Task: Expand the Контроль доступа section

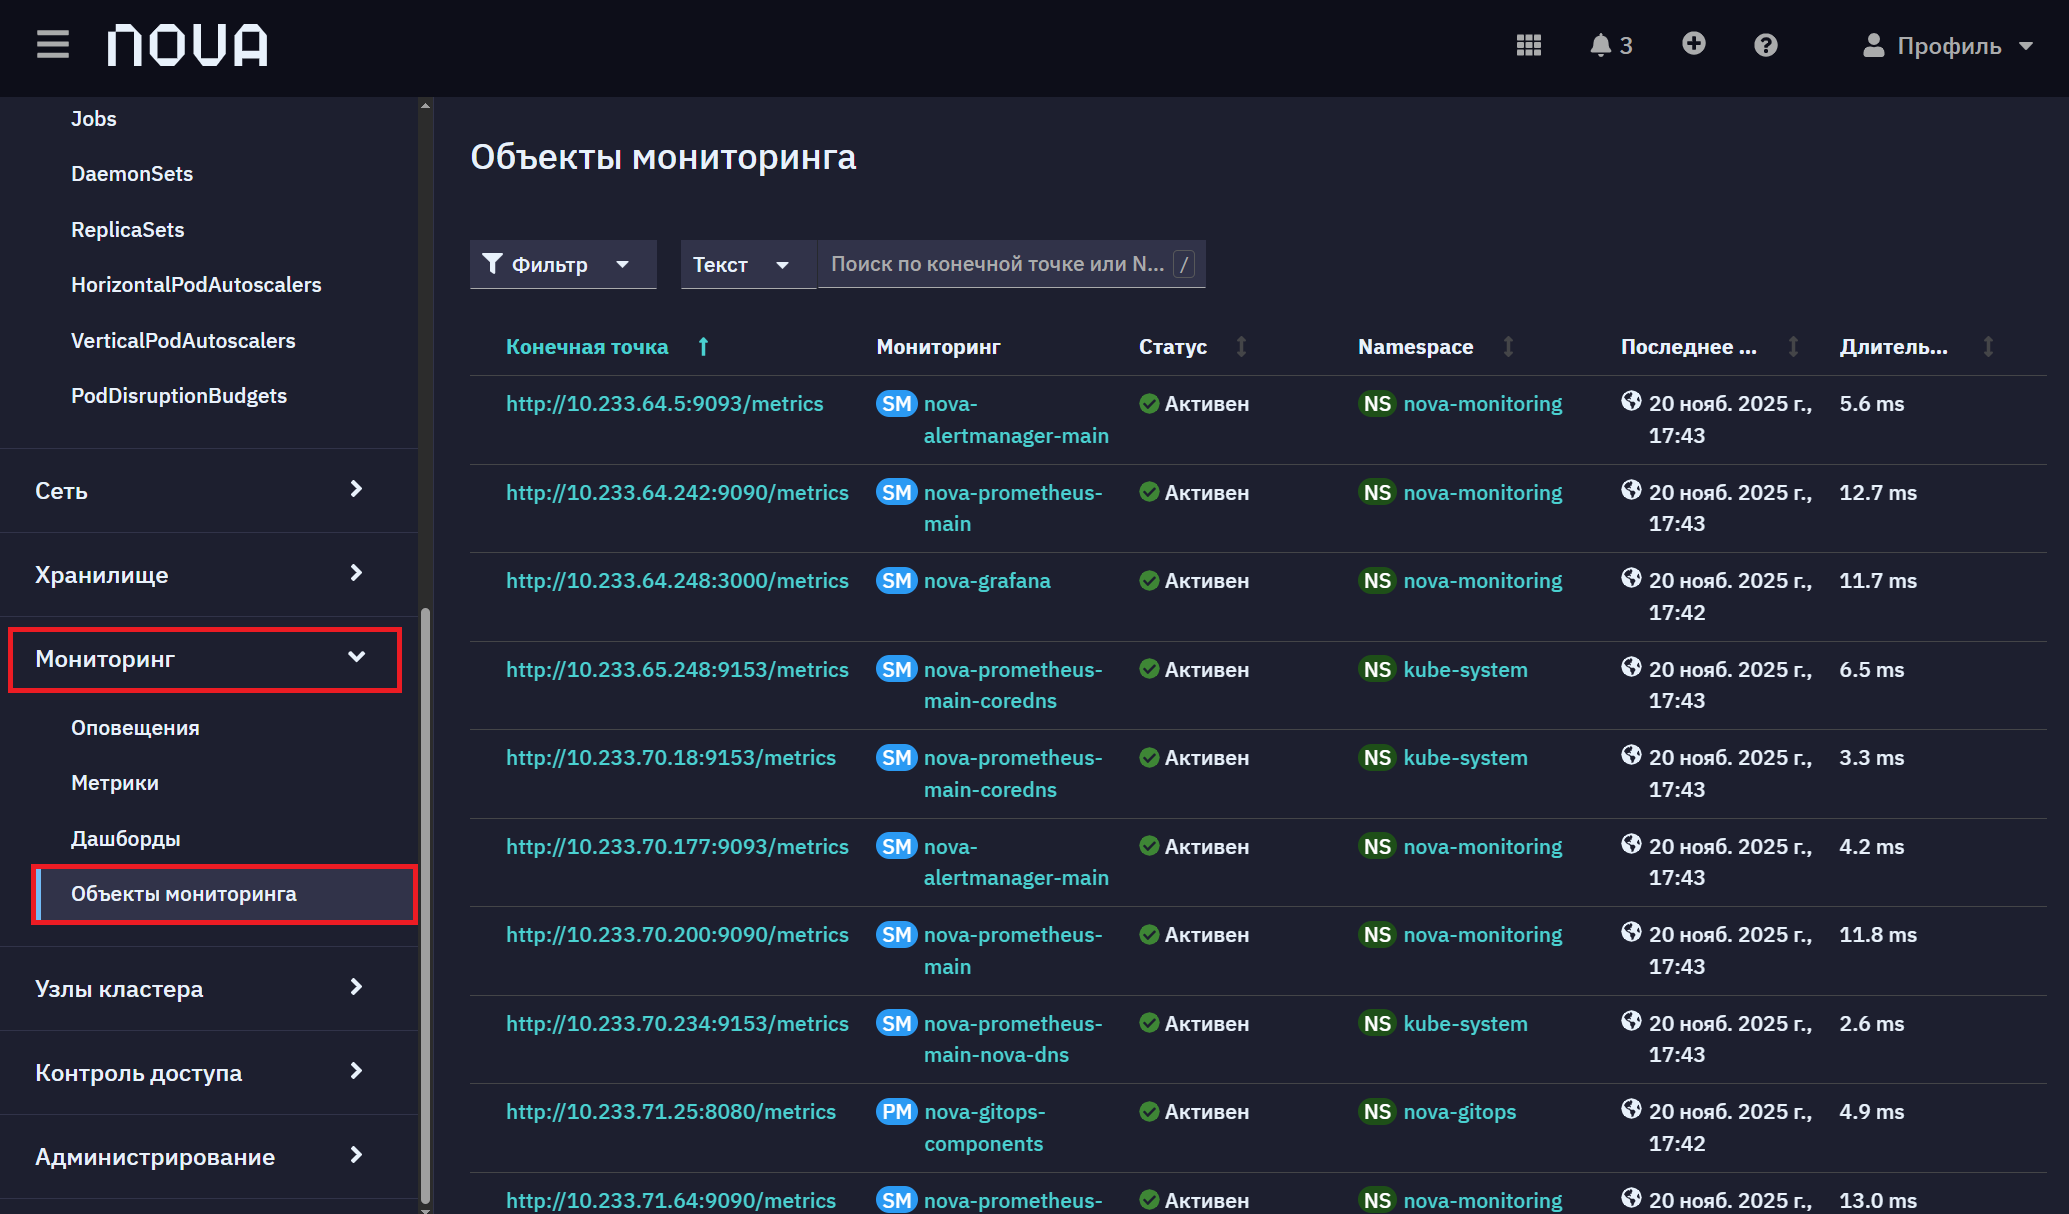Action: (x=209, y=1072)
